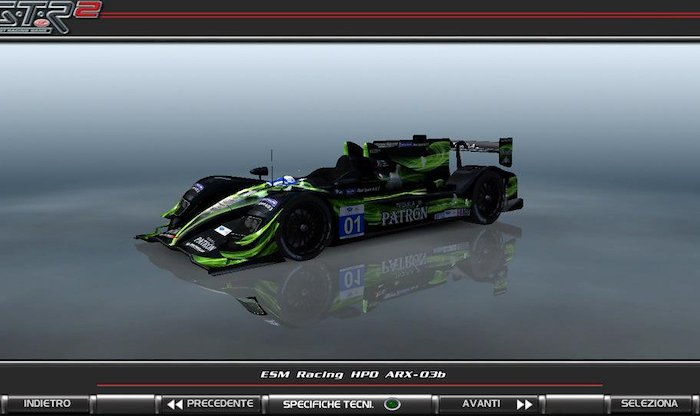Advance to next car with AVANTI

coord(488,404)
